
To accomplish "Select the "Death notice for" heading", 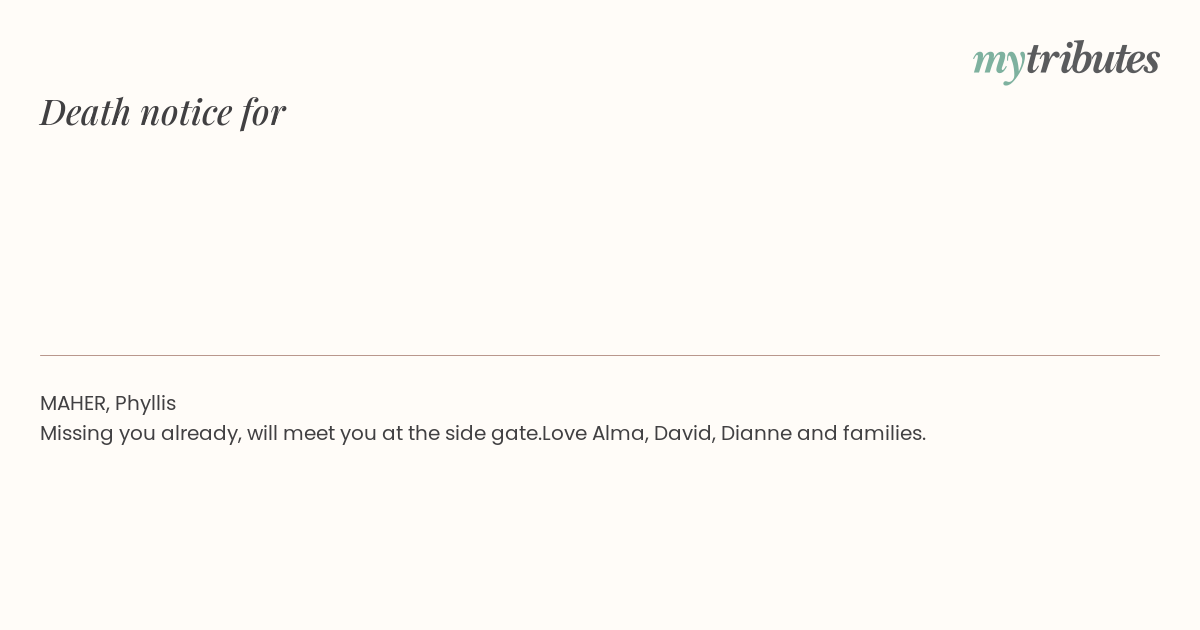I will click(x=163, y=111).
